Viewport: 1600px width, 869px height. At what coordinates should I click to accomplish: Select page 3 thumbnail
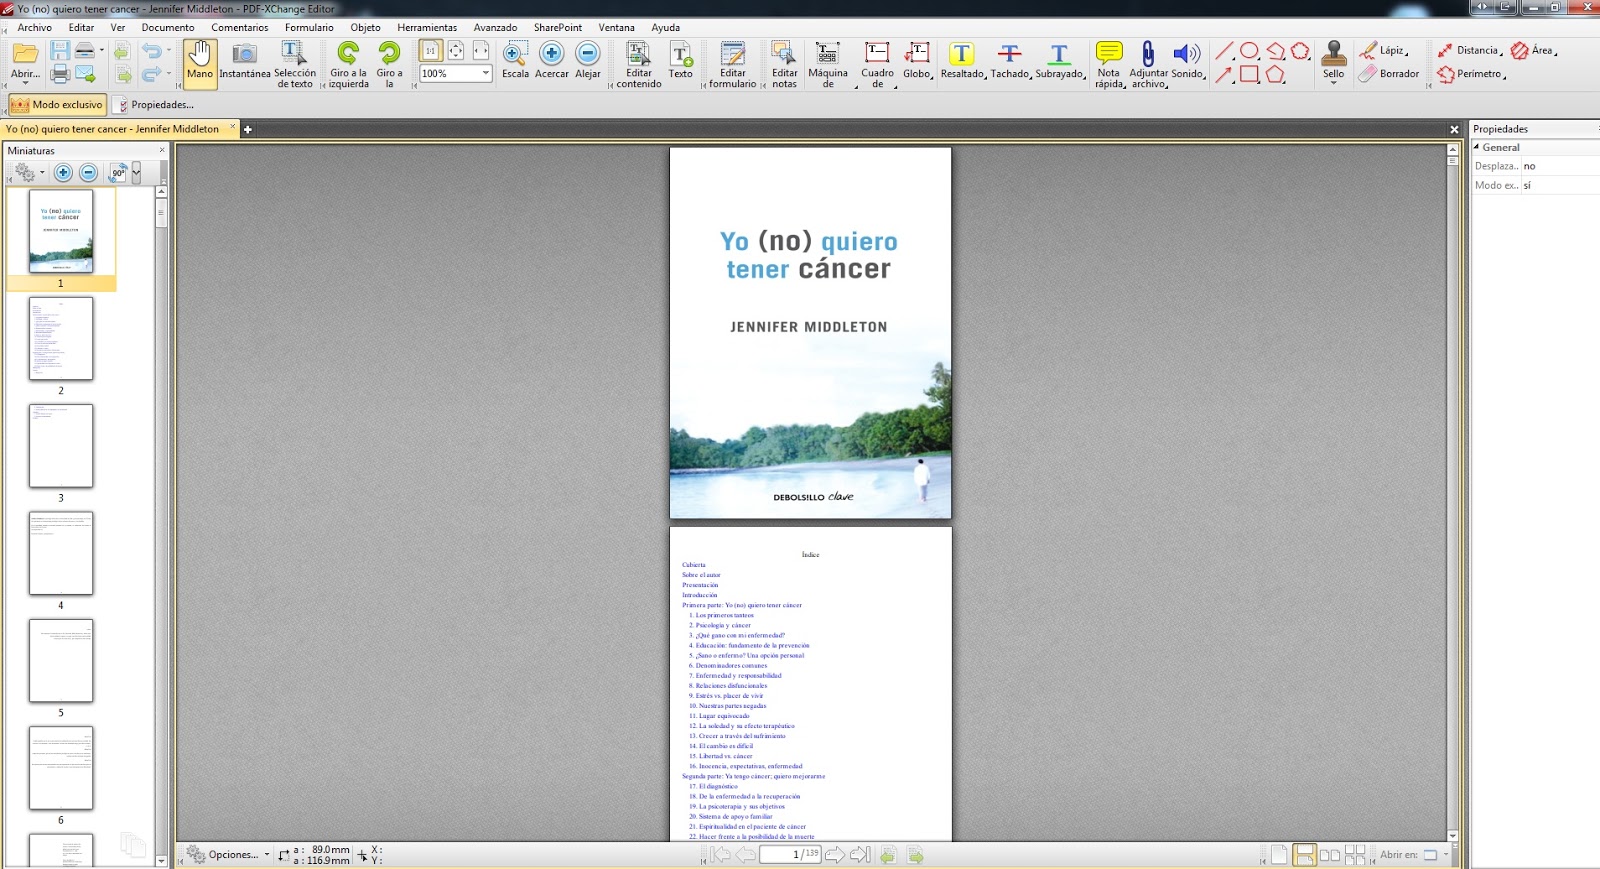[61, 446]
